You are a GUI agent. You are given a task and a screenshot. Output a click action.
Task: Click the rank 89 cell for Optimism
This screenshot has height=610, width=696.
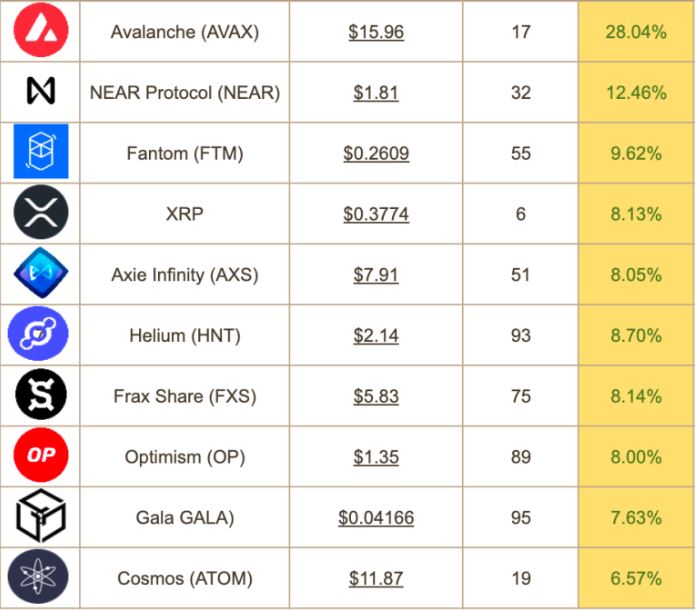pos(521,457)
